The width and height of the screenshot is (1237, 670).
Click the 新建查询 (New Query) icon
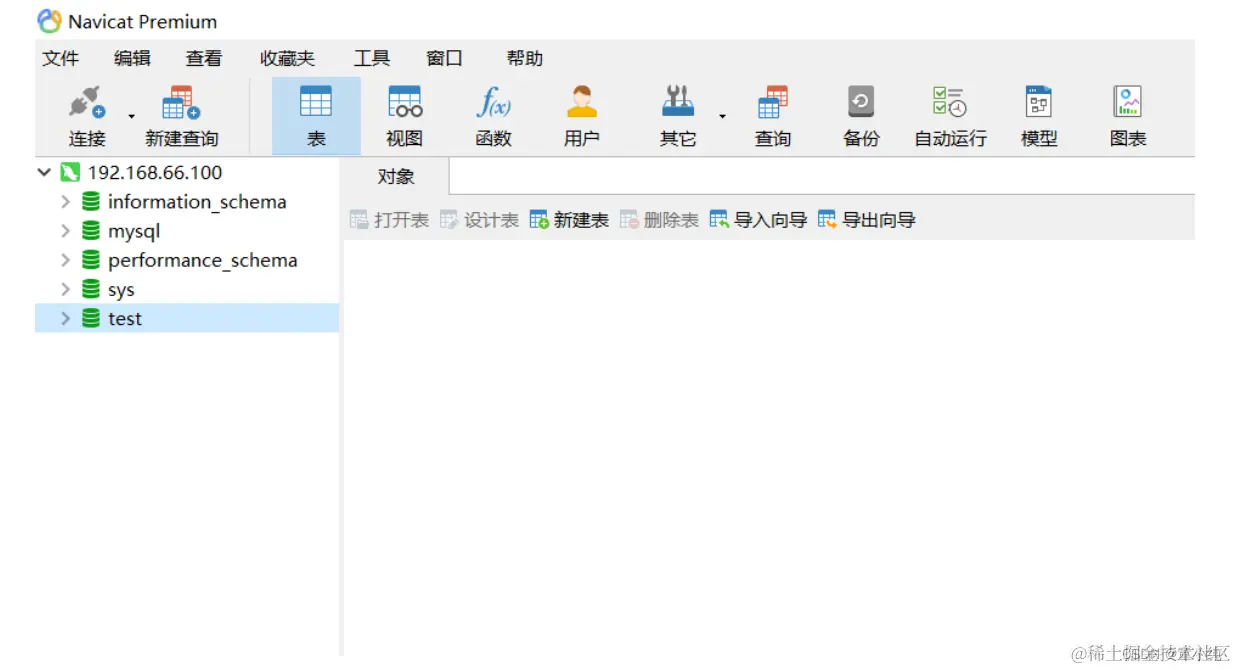(181, 117)
